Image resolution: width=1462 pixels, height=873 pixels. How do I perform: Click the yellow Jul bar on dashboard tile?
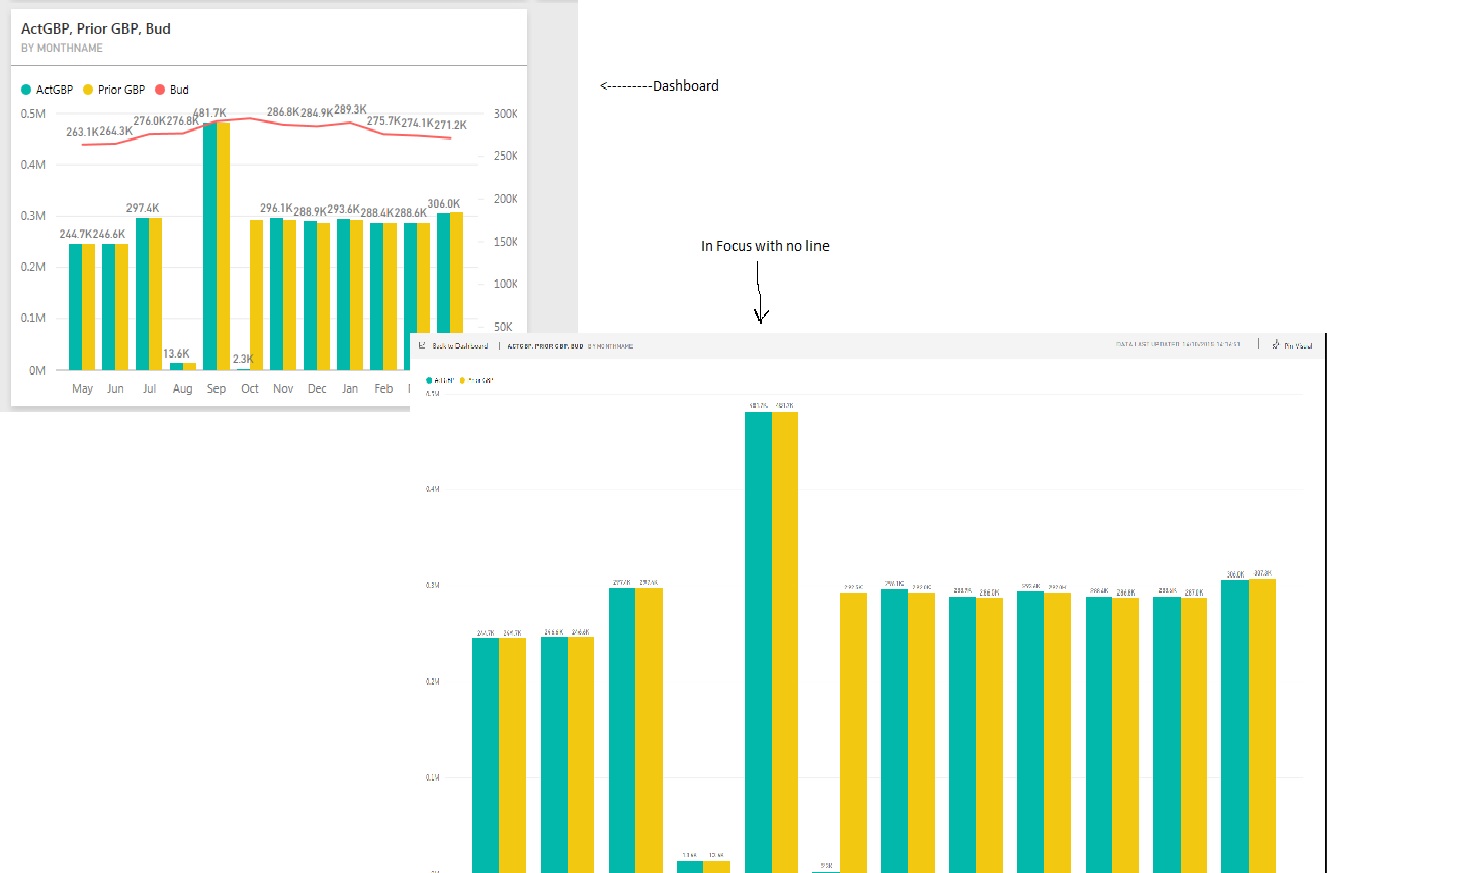[x=156, y=294]
